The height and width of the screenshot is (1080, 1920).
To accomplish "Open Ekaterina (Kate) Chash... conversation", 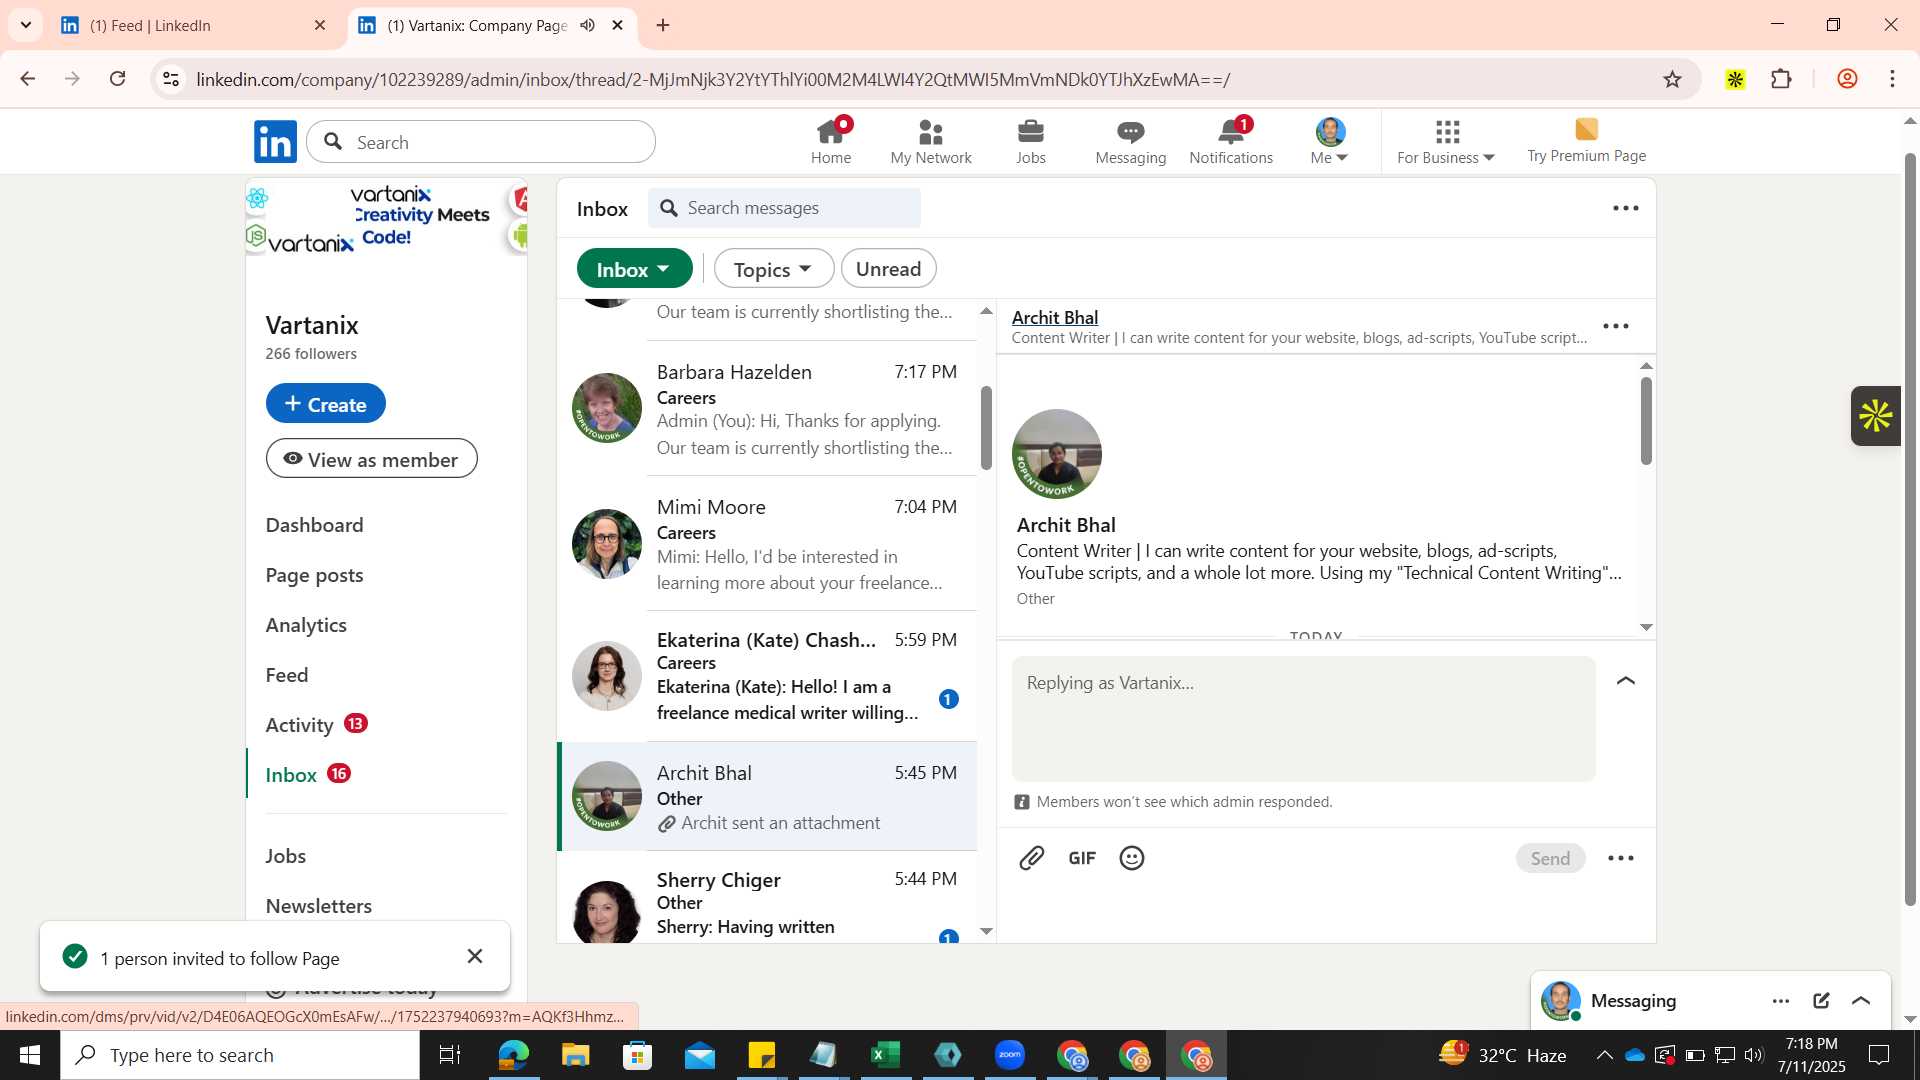I will [767, 677].
